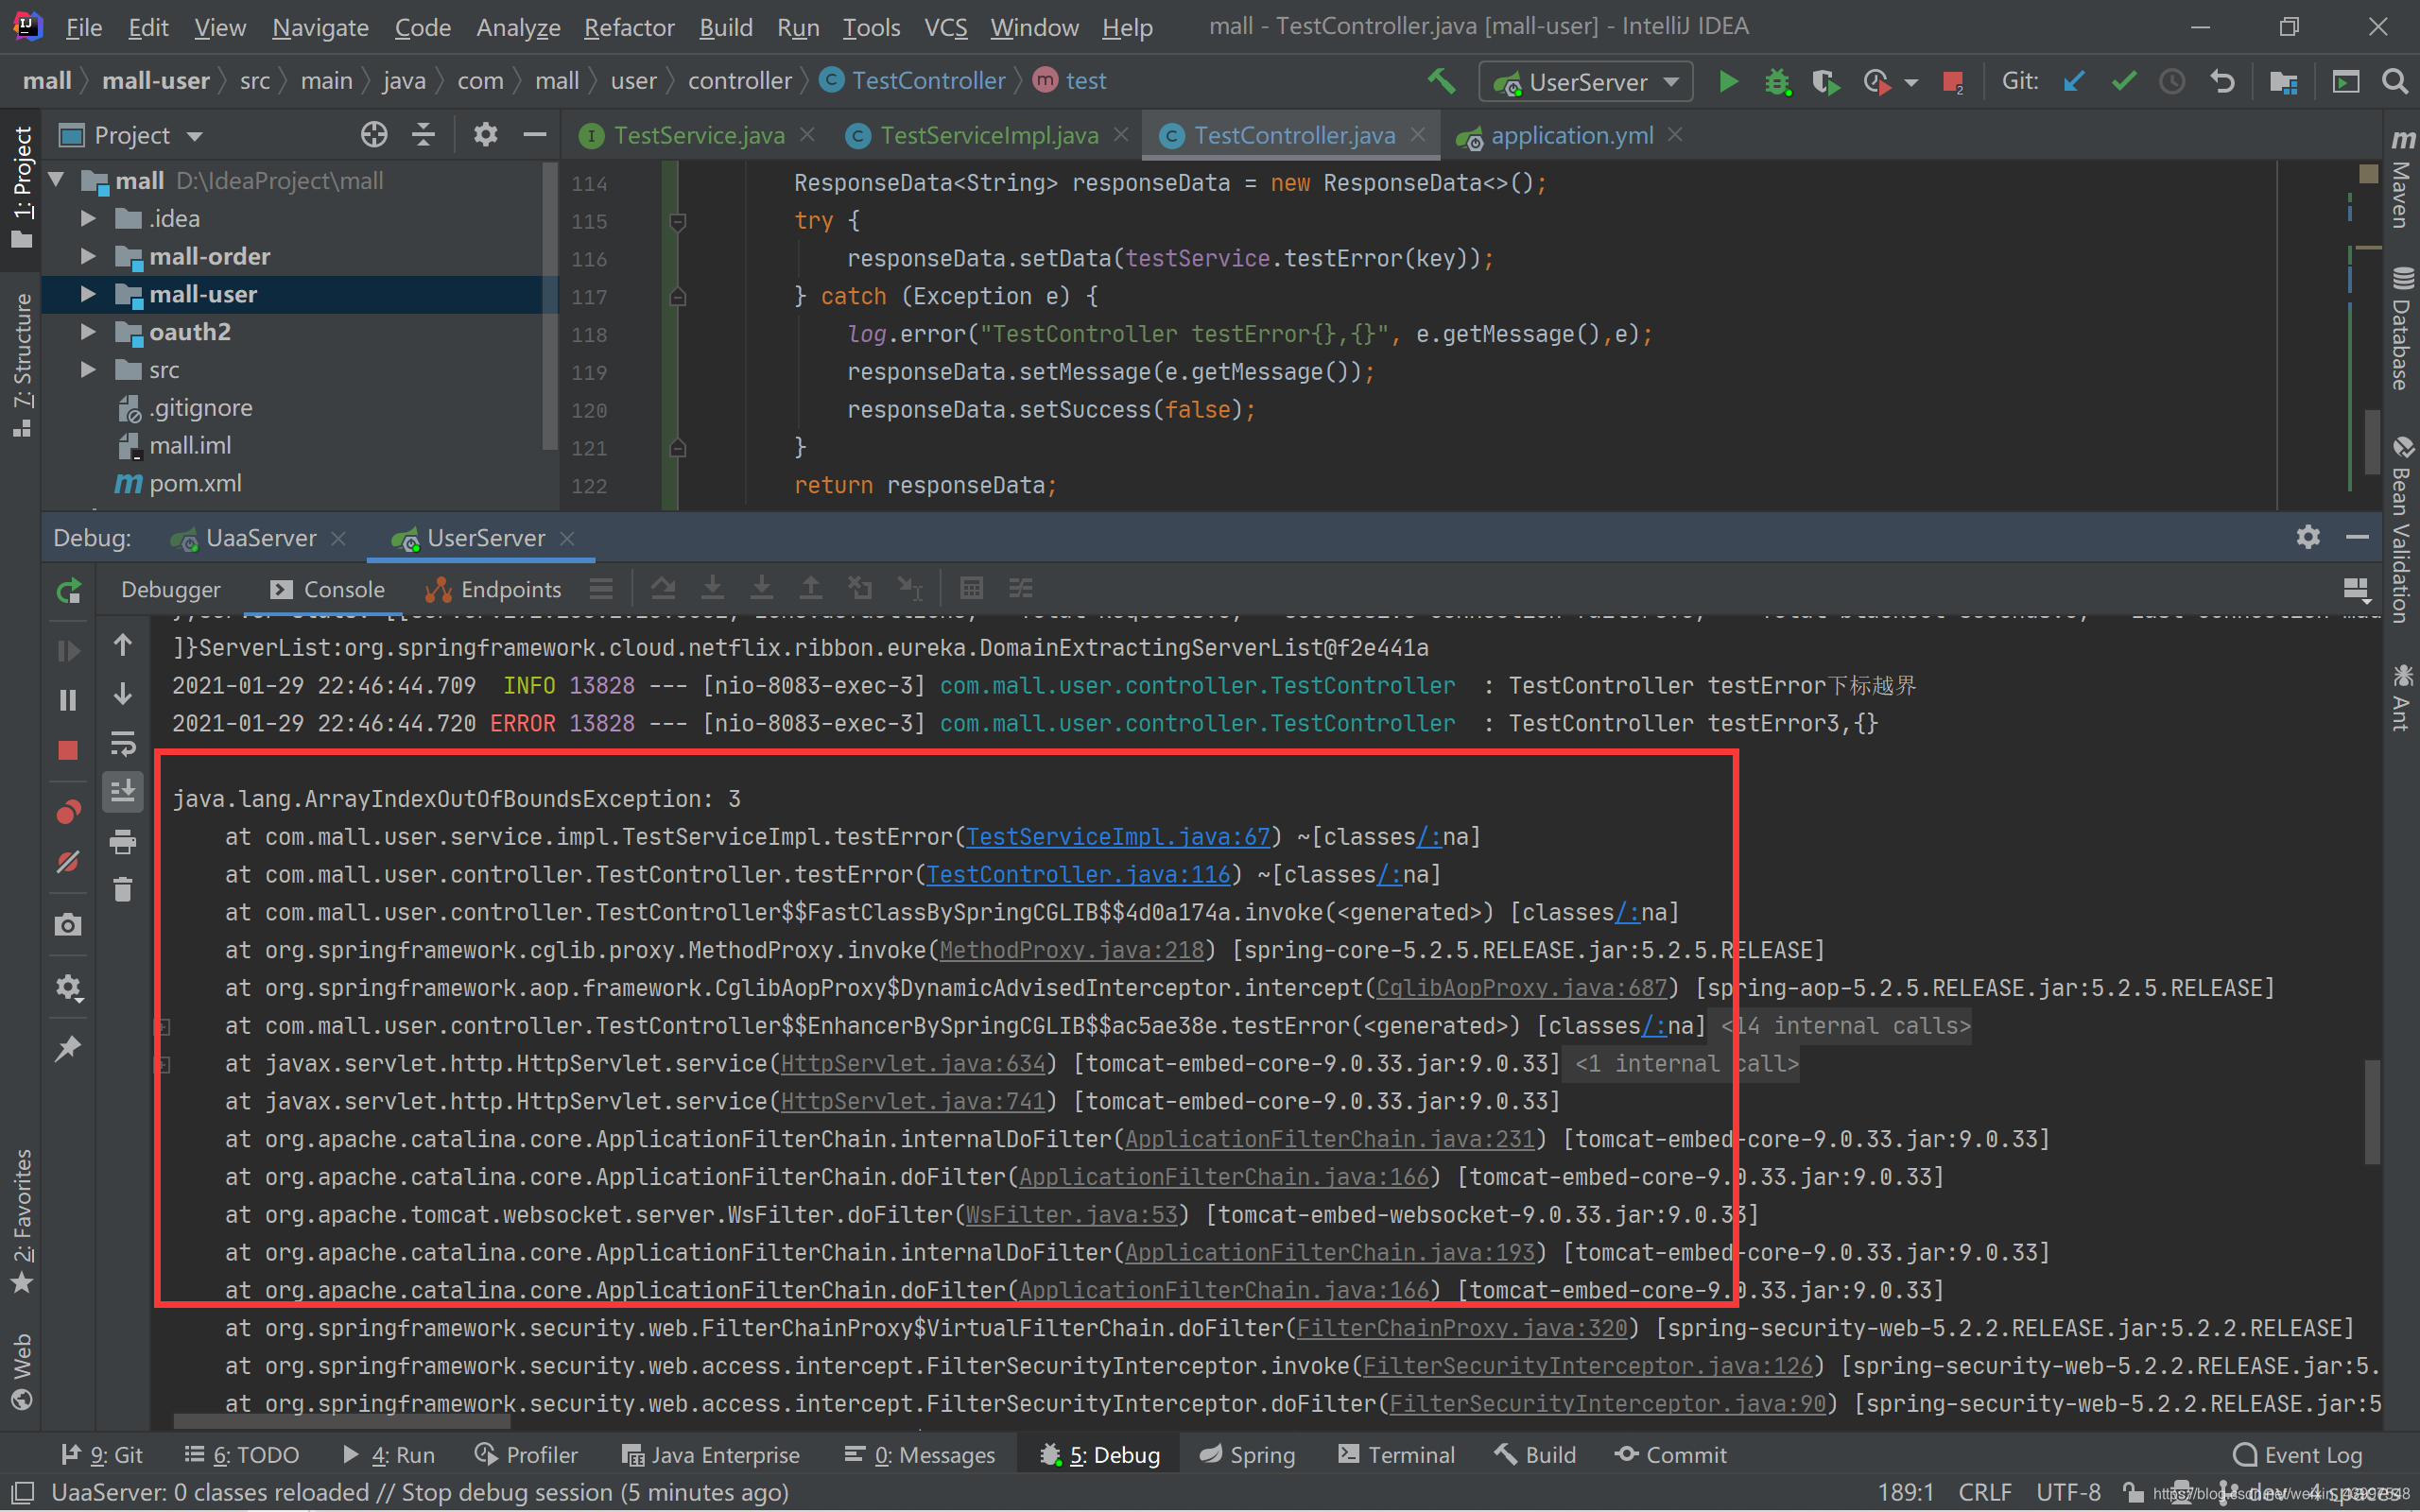2420x1512 pixels.
Task: View breakpoints with the red dots icon
Action: click(x=68, y=811)
